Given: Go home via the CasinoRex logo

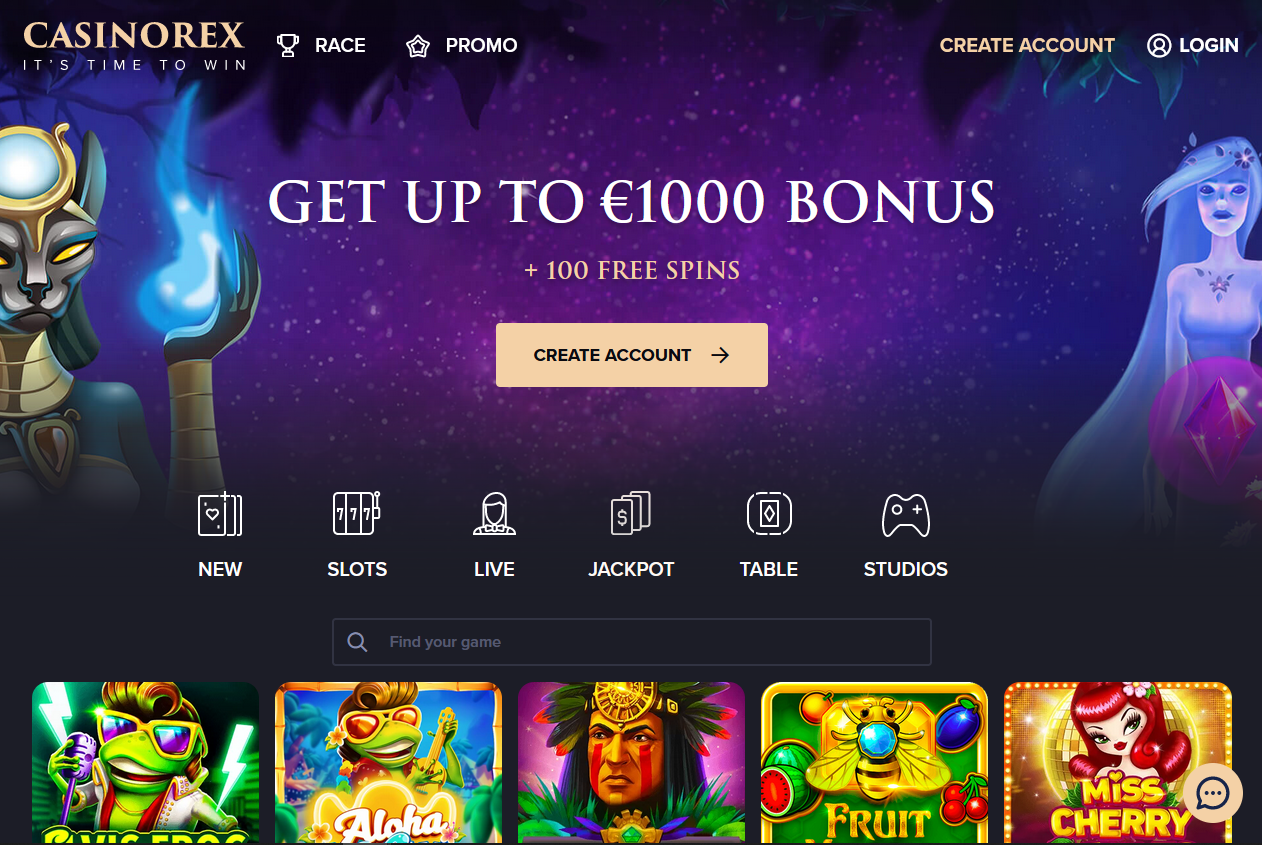Looking at the screenshot, I should [134, 46].
